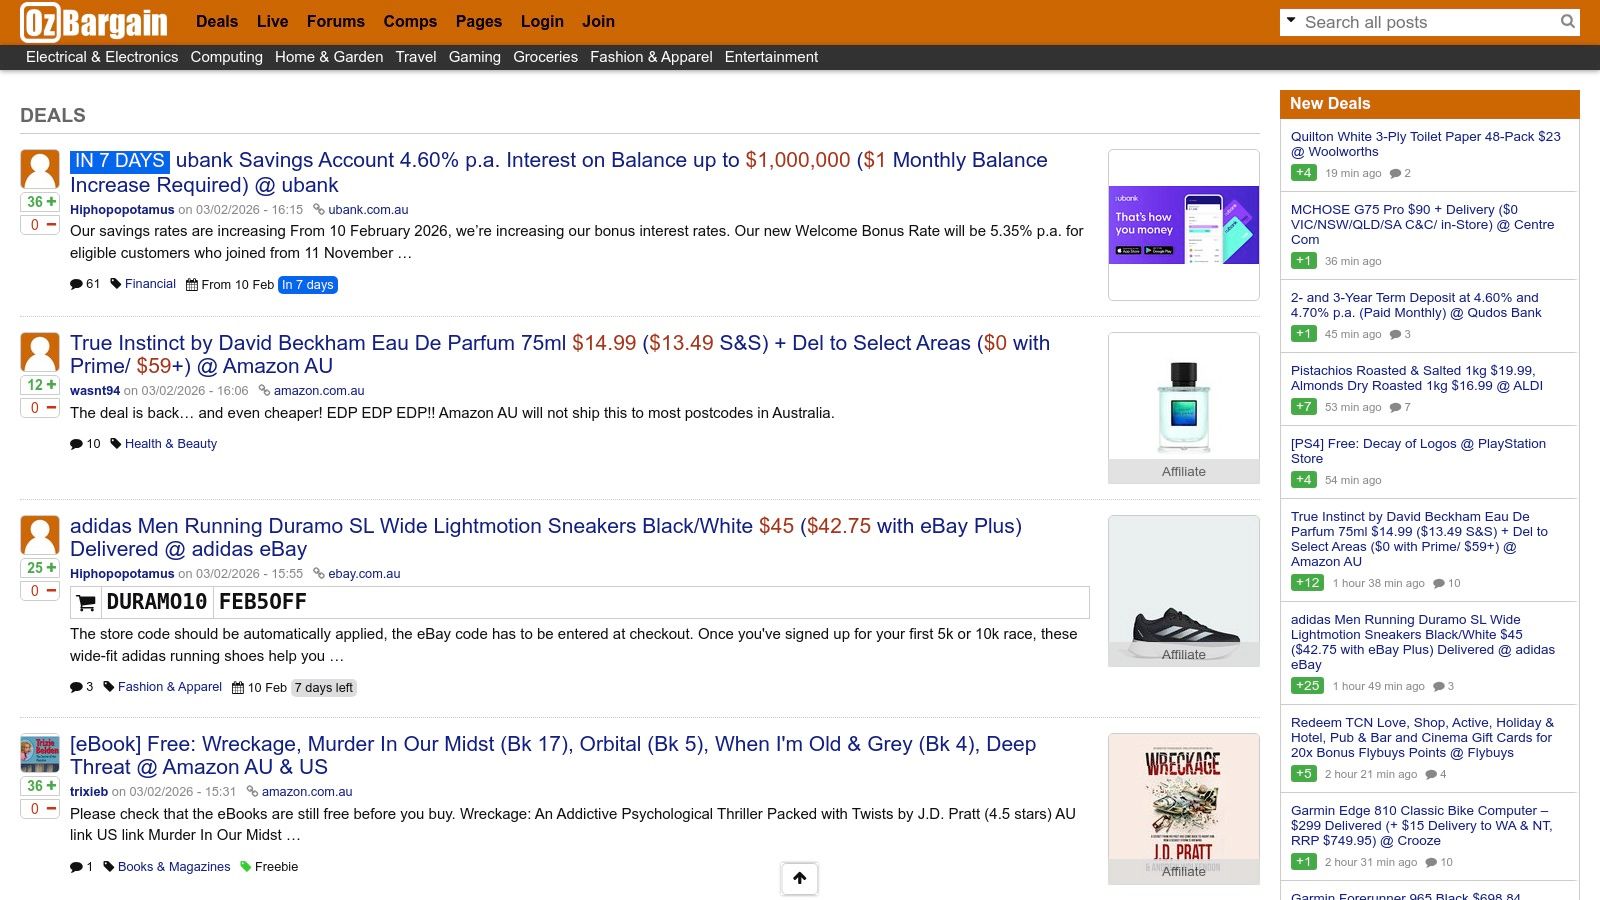Click the Login link
The width and height of the screenshot is (1600, 900).
tap(542, 21)
